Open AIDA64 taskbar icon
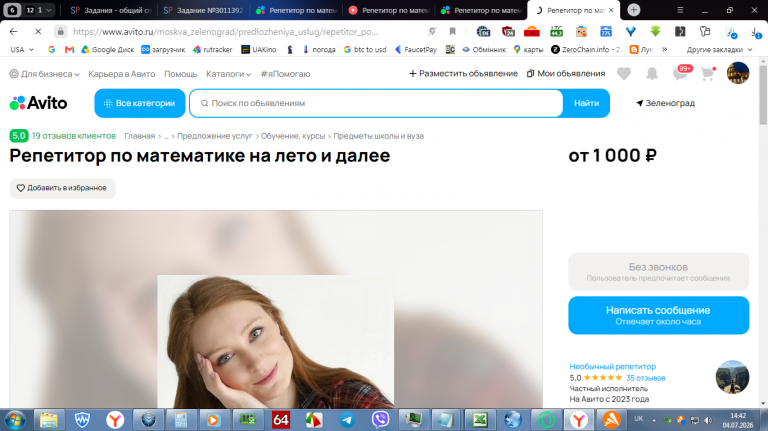 tap(281, 420)
